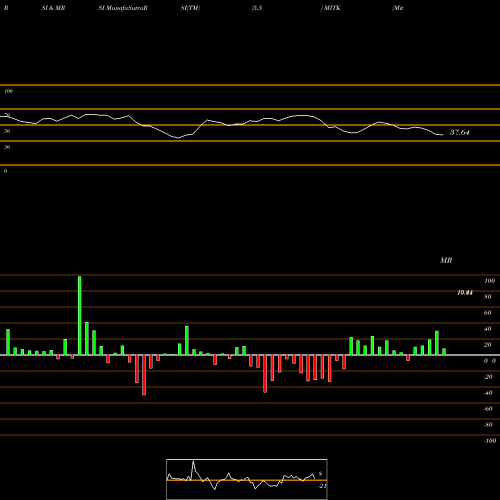The width and height of the screenshot is (500, 500).
Task: Click the MR axis label 60
Action: click(488, 313)
